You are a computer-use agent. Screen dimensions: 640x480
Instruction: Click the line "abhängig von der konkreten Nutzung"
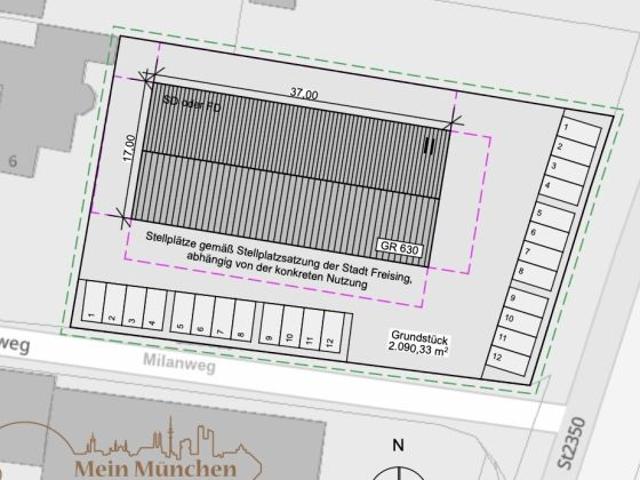point(277,271)
